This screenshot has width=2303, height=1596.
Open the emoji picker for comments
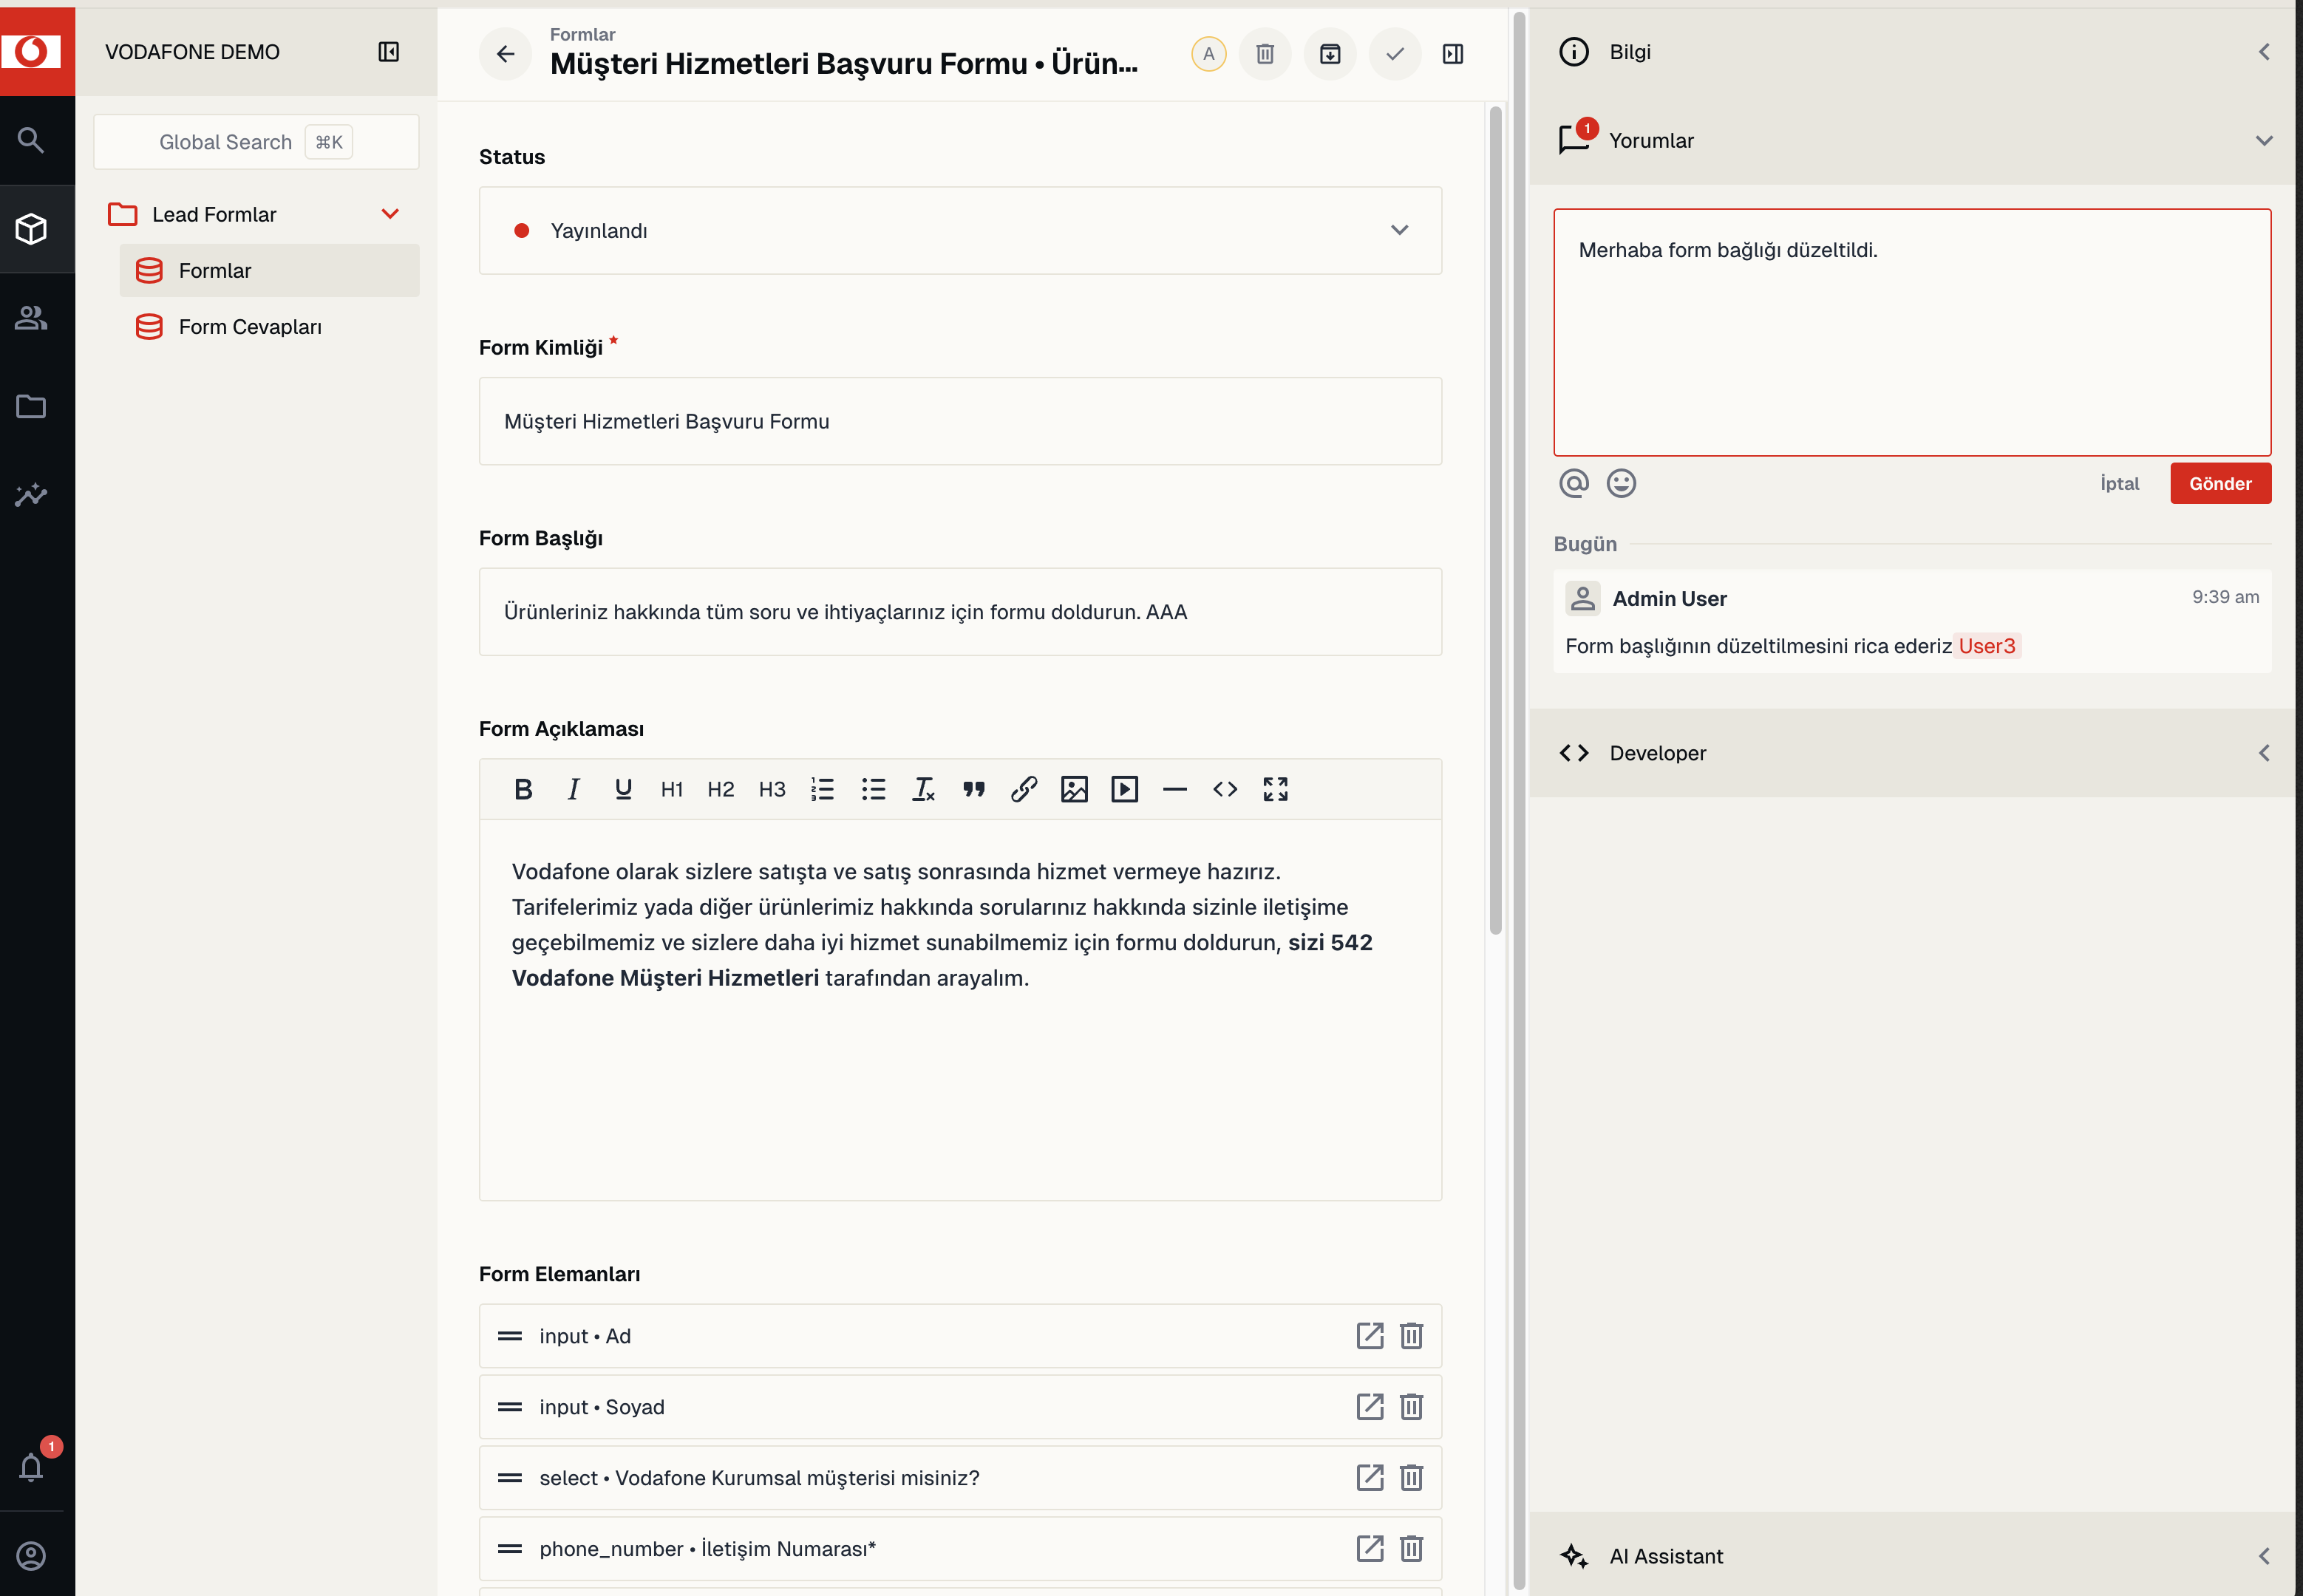click(x=1621, y=484)
